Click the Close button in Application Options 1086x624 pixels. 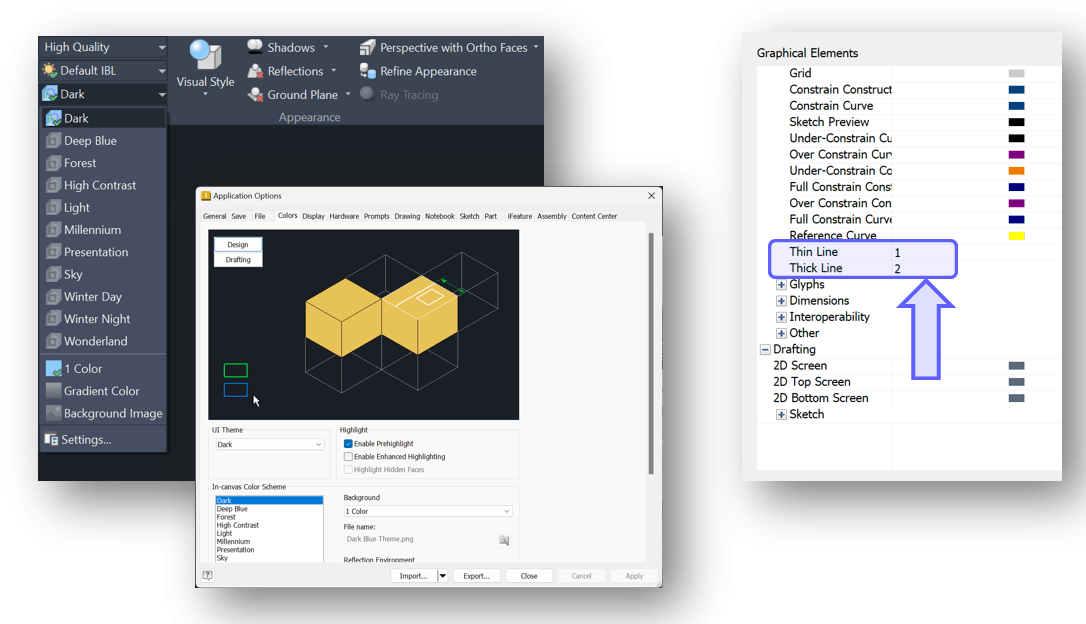tap(529, 576)
